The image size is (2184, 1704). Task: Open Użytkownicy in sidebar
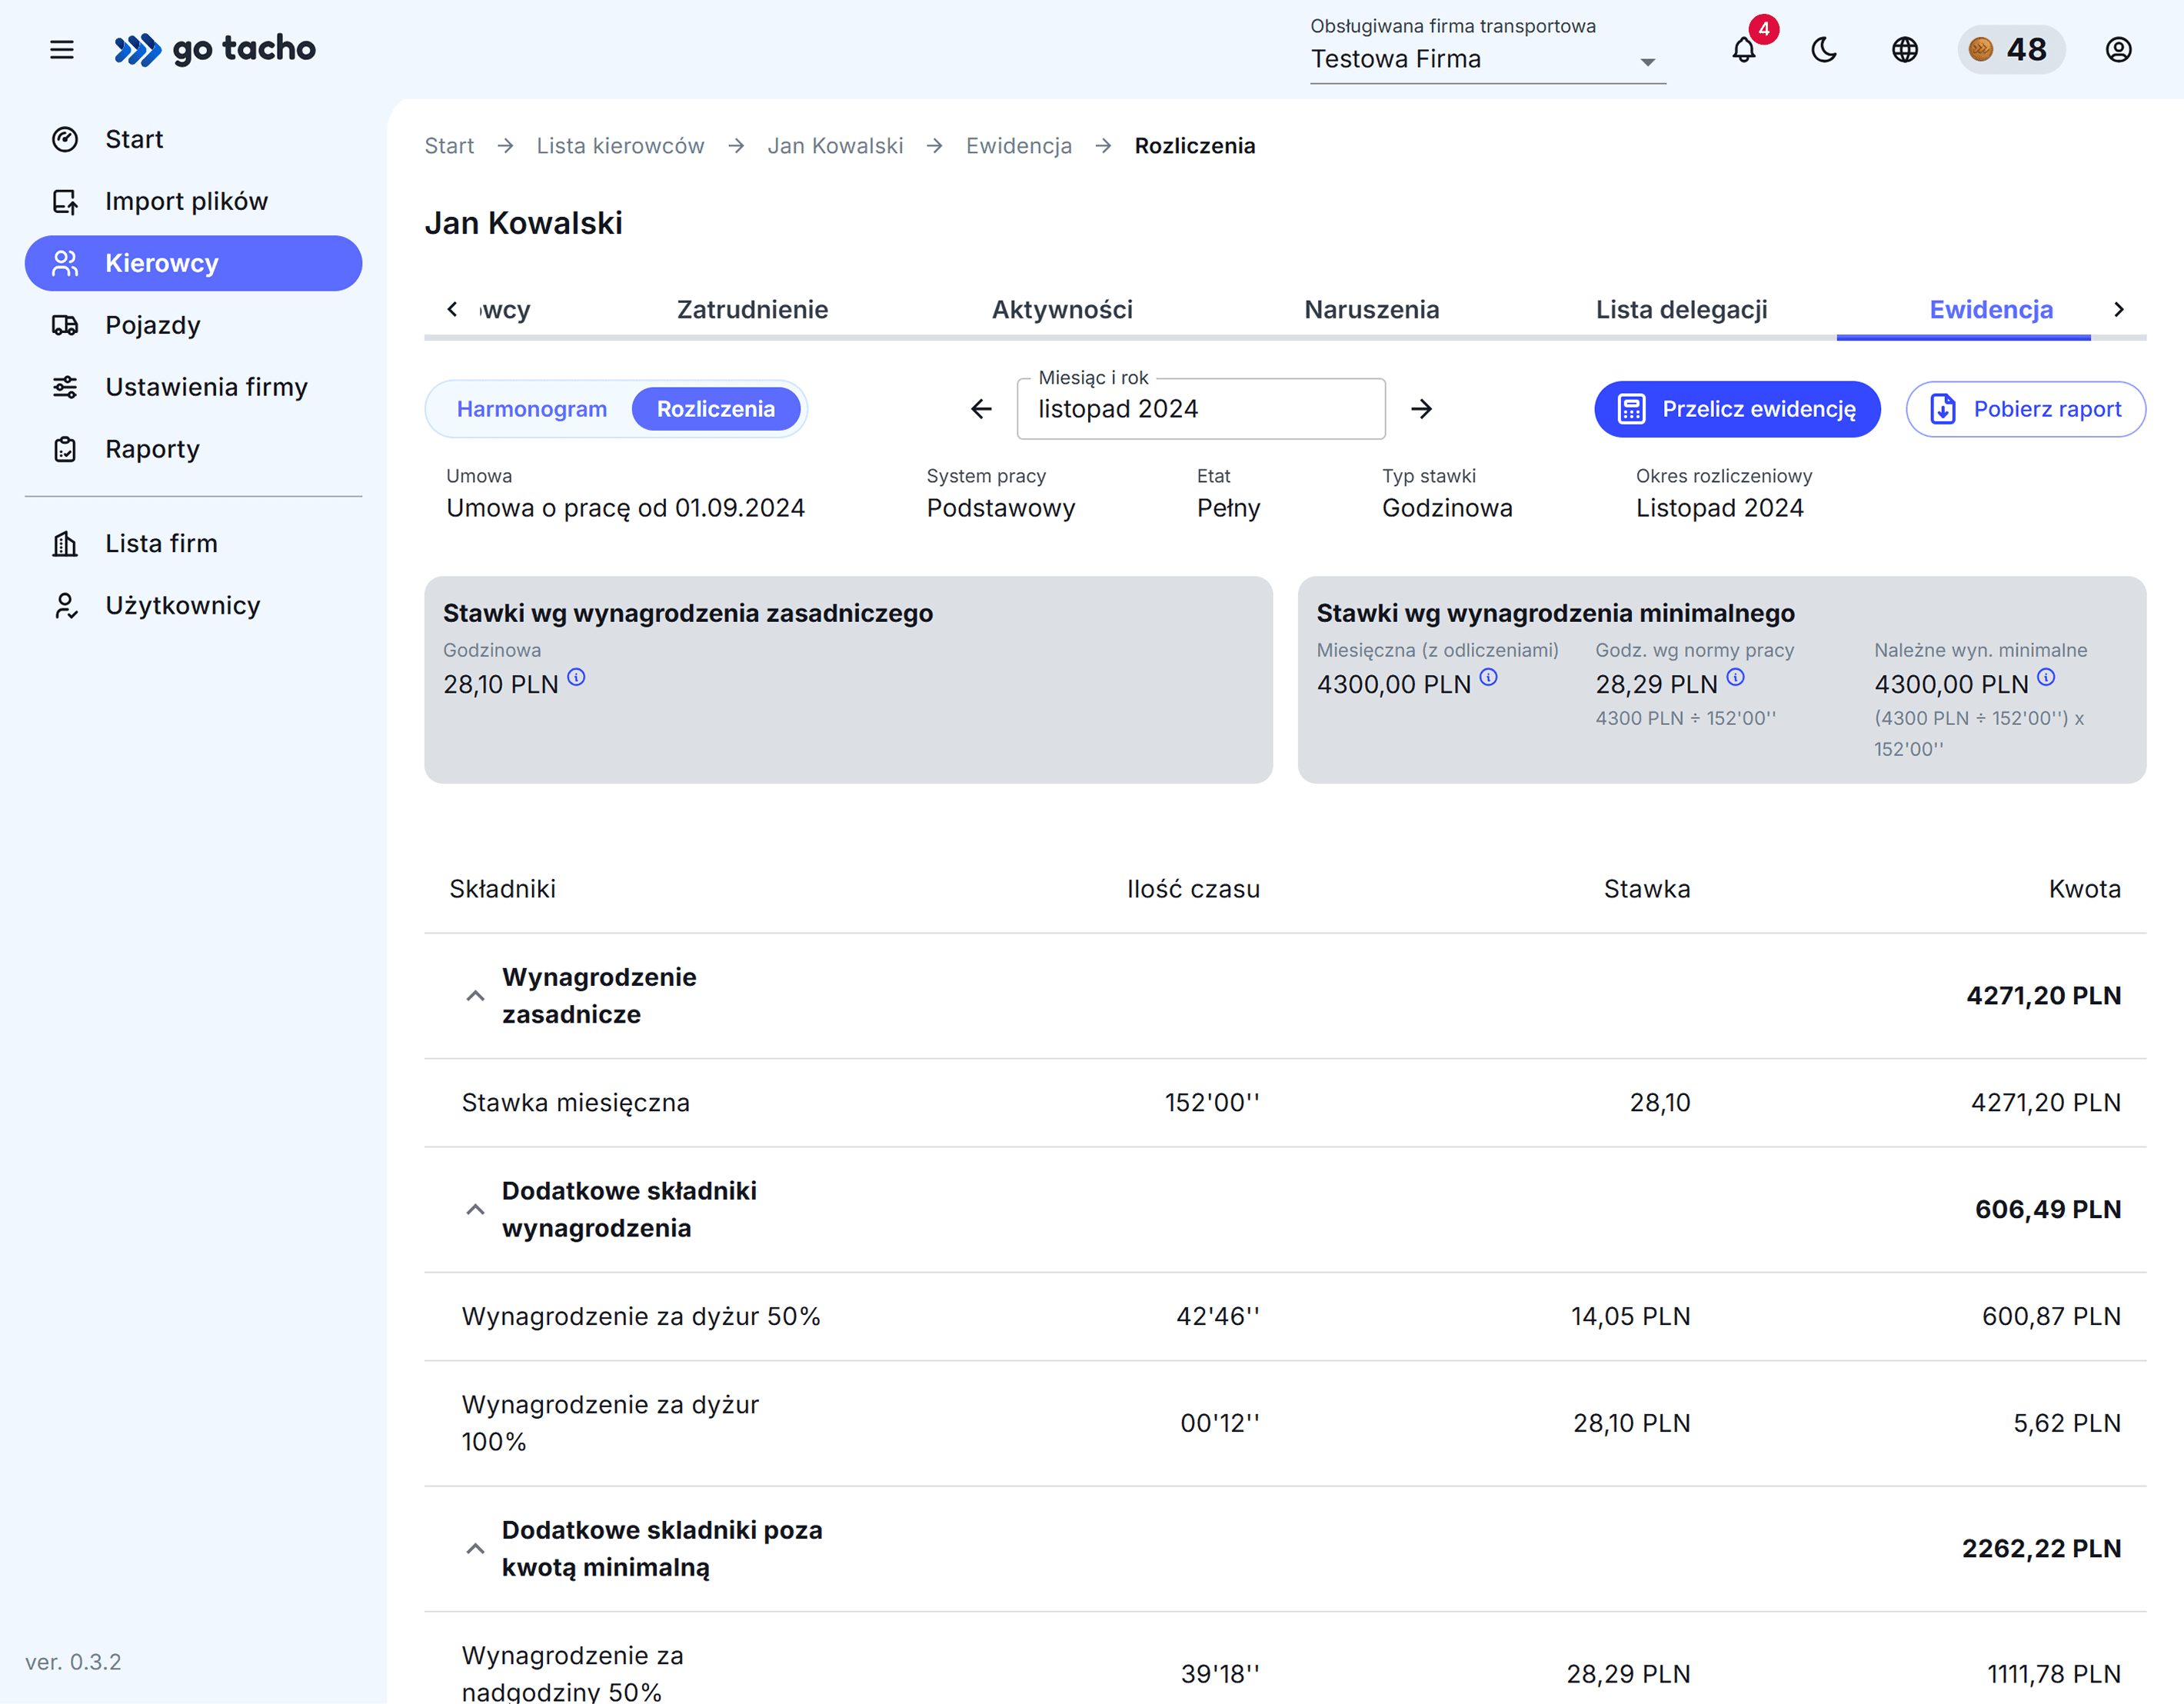click(x=193, y=605)
